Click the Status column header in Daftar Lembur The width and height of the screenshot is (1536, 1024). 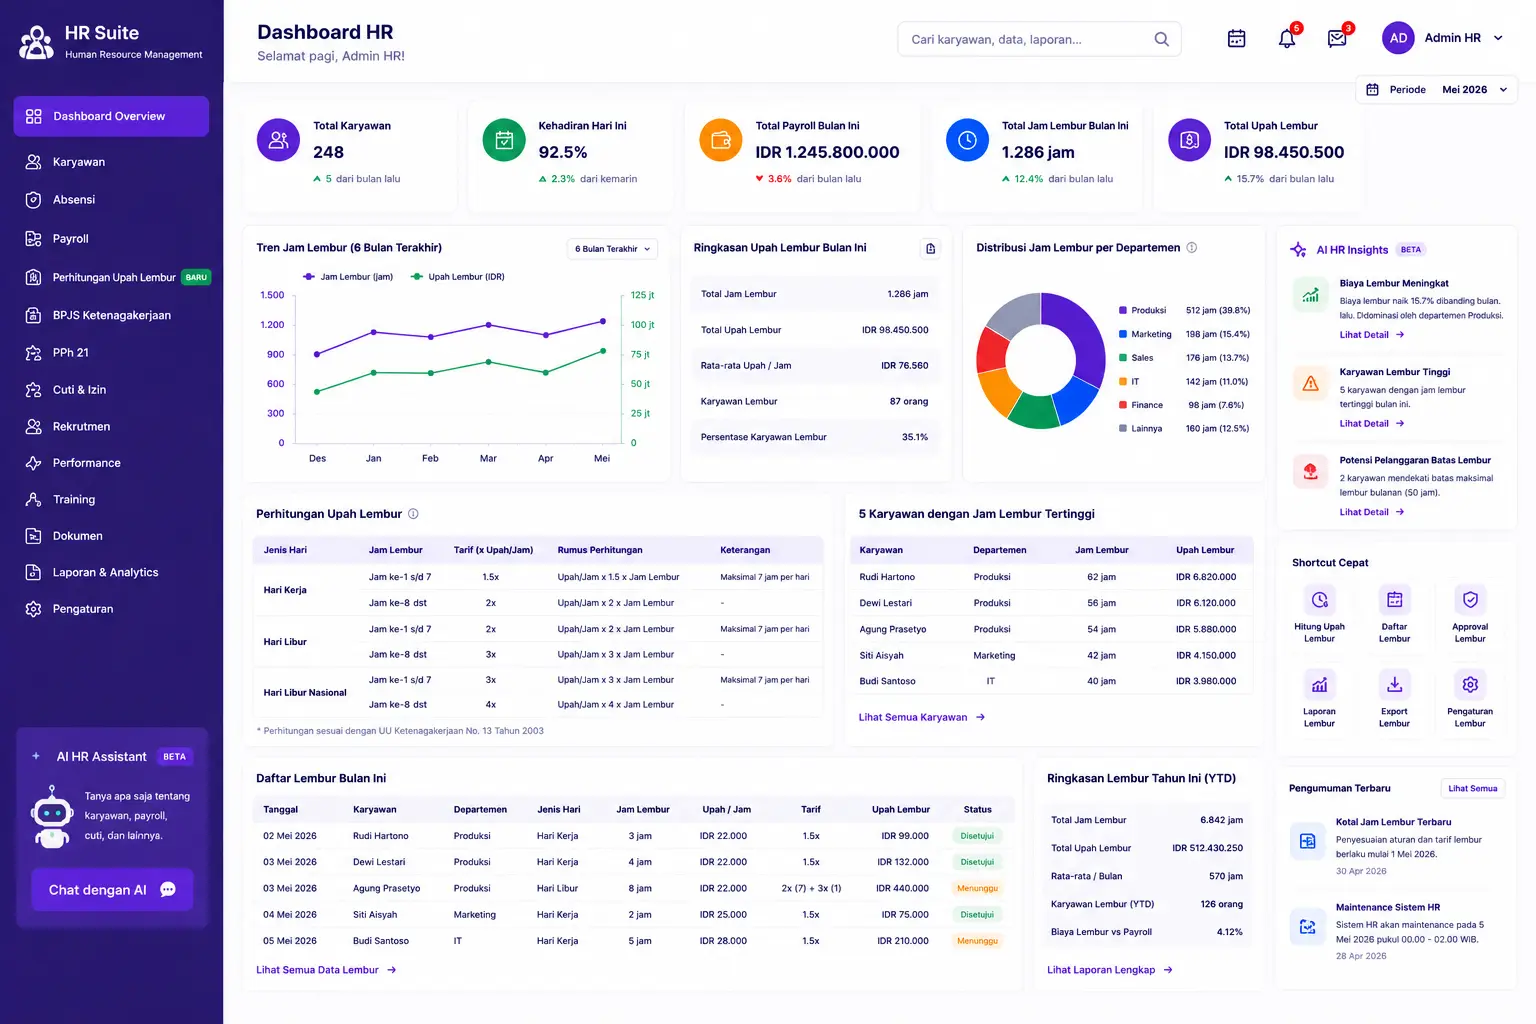point(978,810)
